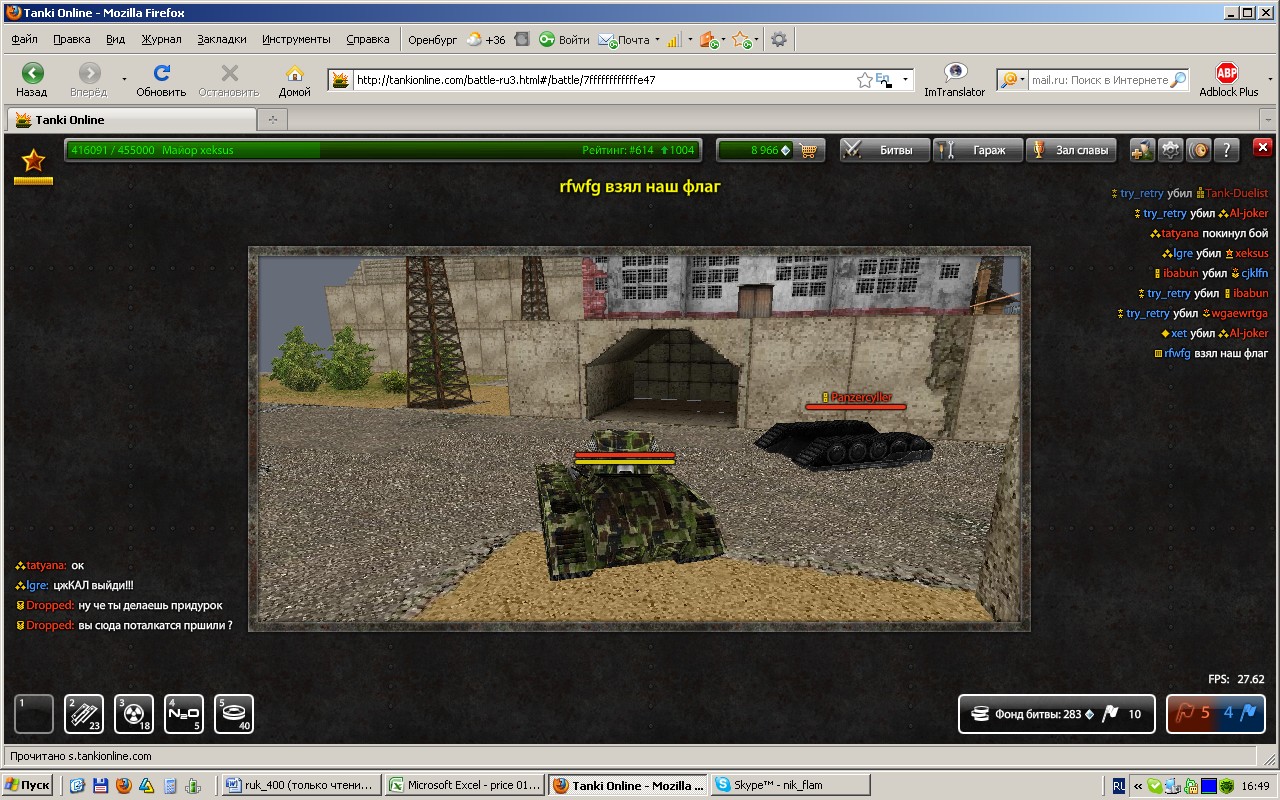Bookmark the page with the address bar star
Image resolution: width=1280 pixels, height=800 pixels.
(864, 80)
